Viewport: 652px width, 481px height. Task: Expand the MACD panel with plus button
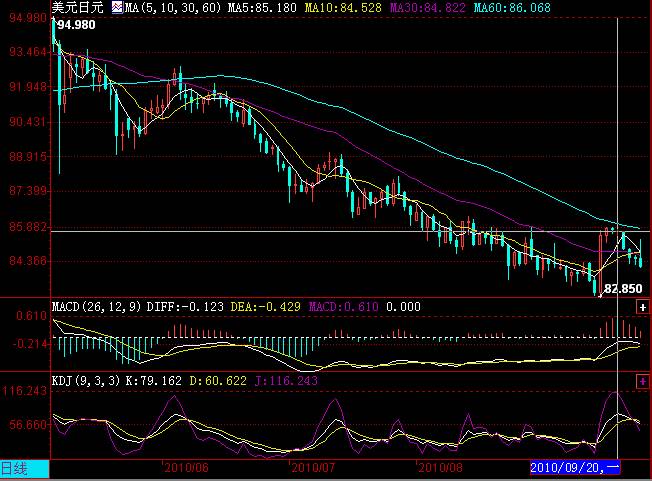click(x=642, y=307)
